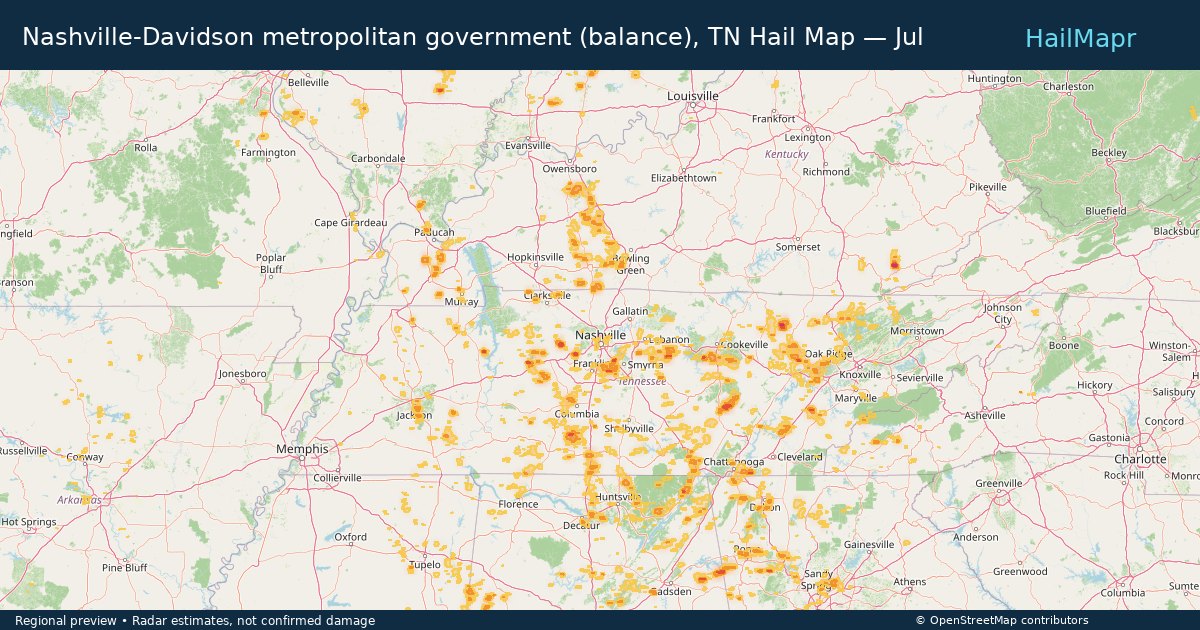The height and width of the screenshot is (630, 1200).
Task: Click the Hickory city label
Action: pyautogui.click(x=1095, y=384)
